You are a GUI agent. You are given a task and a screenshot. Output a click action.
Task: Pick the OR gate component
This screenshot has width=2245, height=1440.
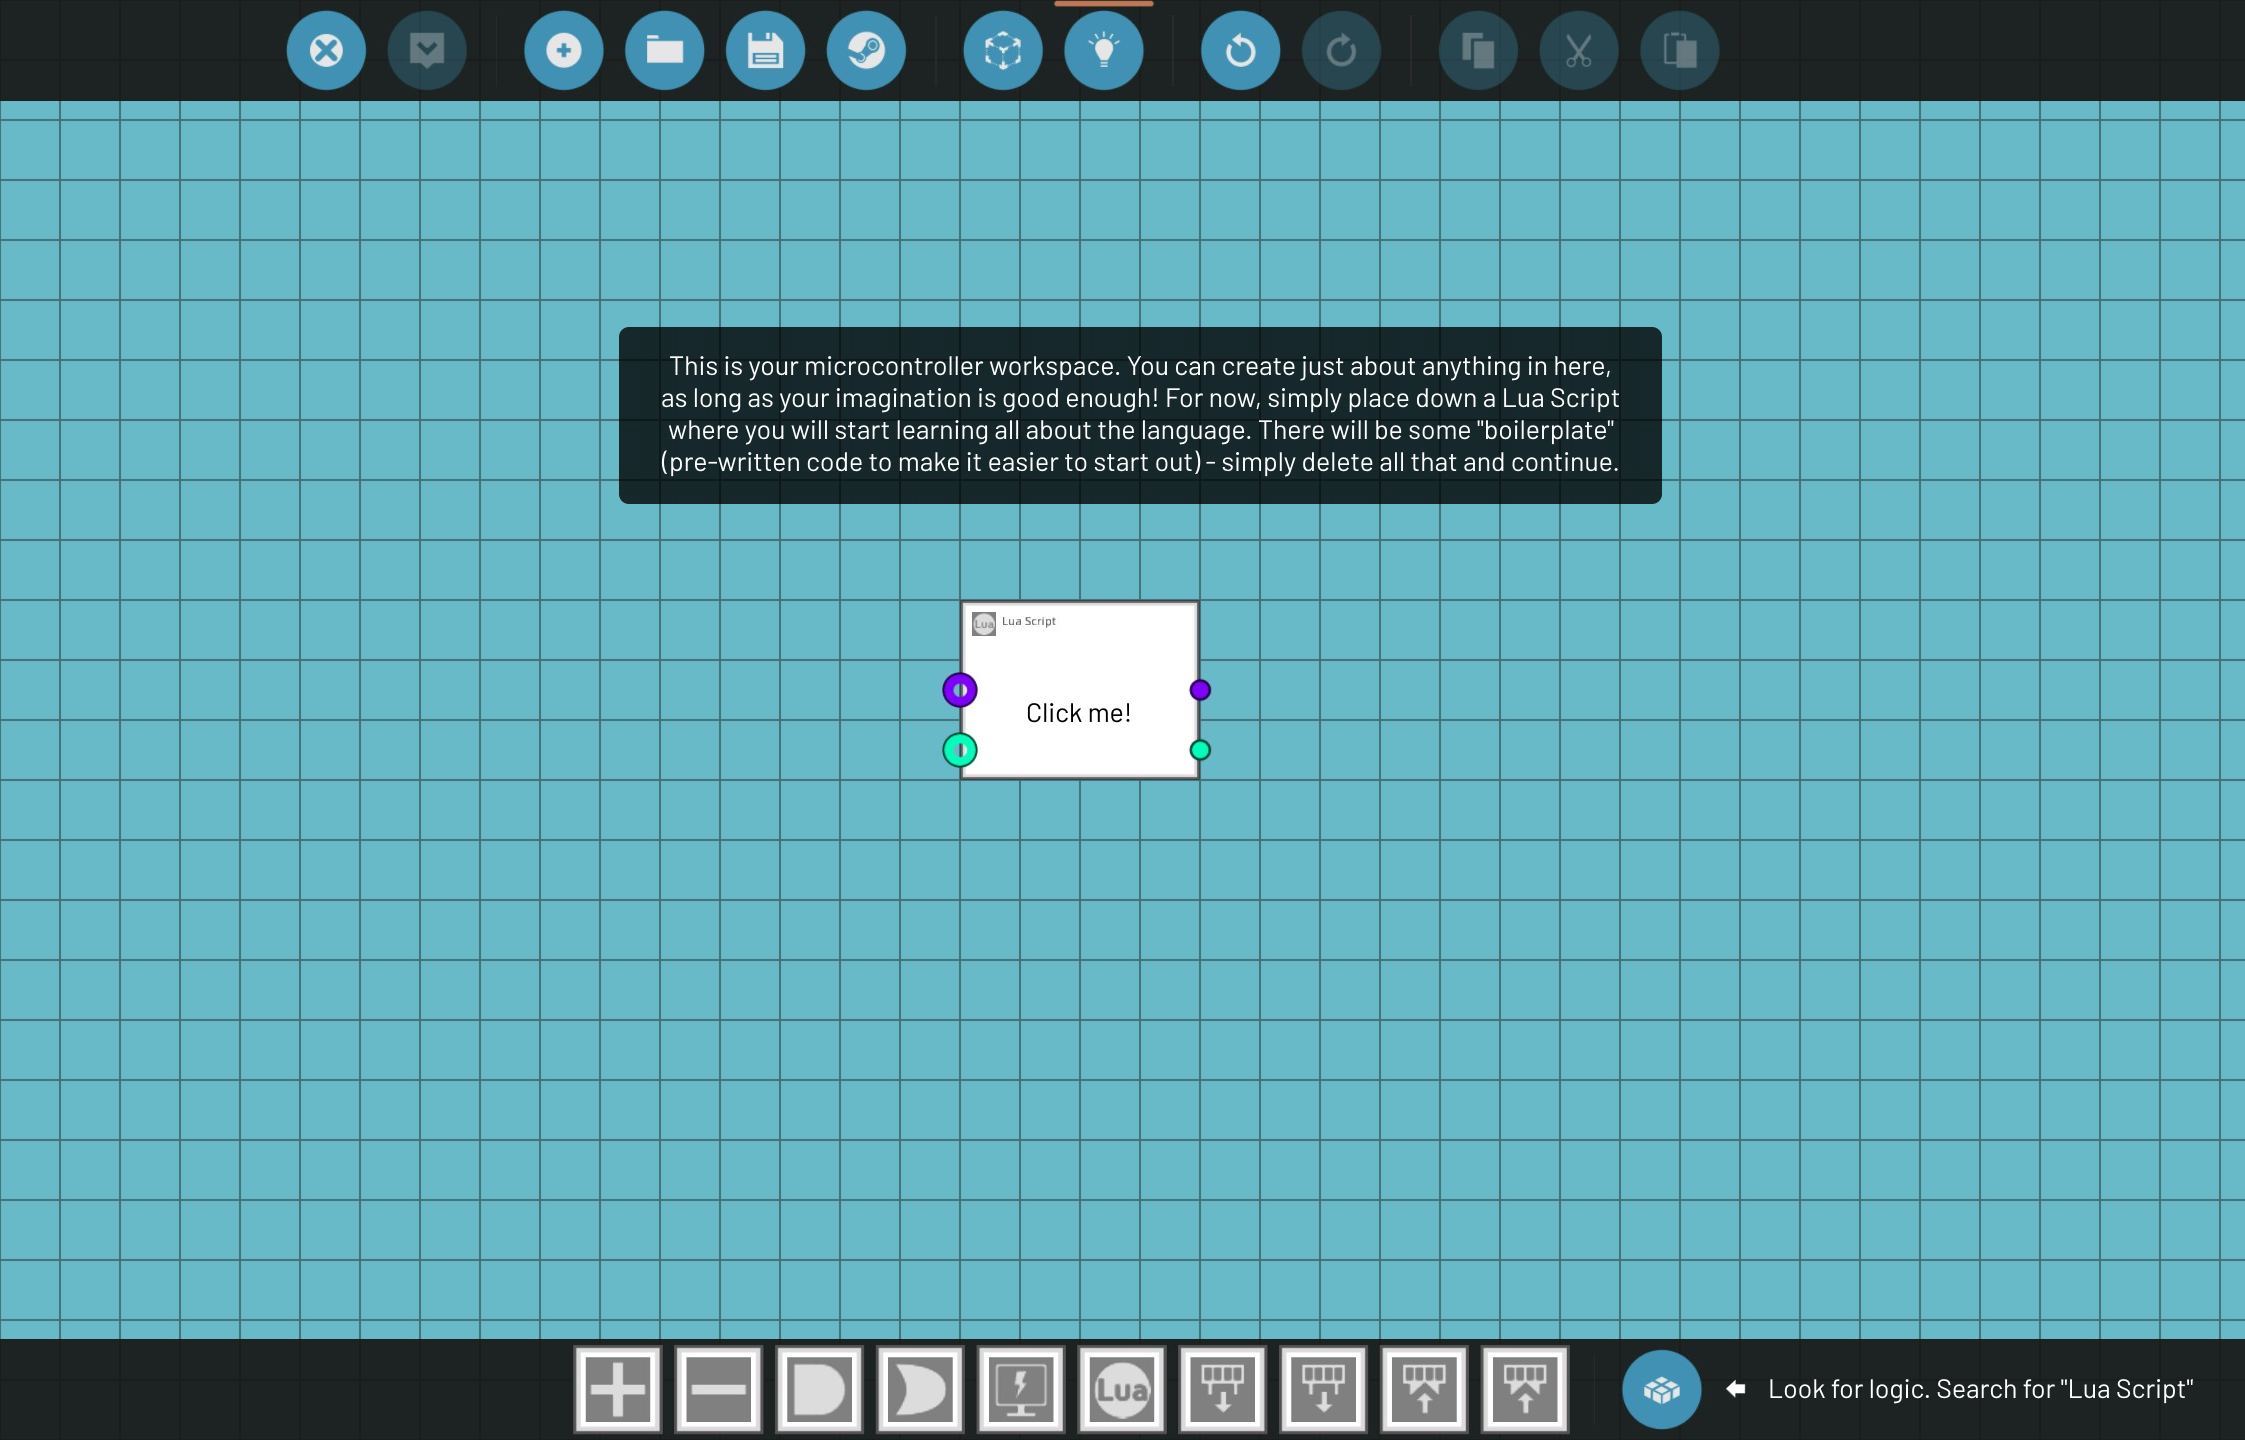(921, 1389)
